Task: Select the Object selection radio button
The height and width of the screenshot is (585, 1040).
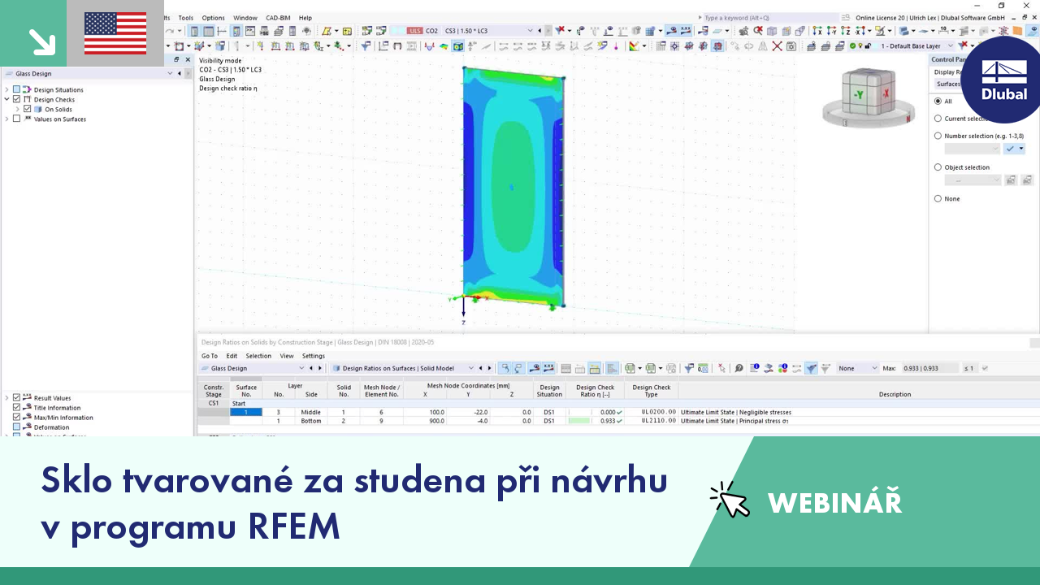Action: [938, 167]
